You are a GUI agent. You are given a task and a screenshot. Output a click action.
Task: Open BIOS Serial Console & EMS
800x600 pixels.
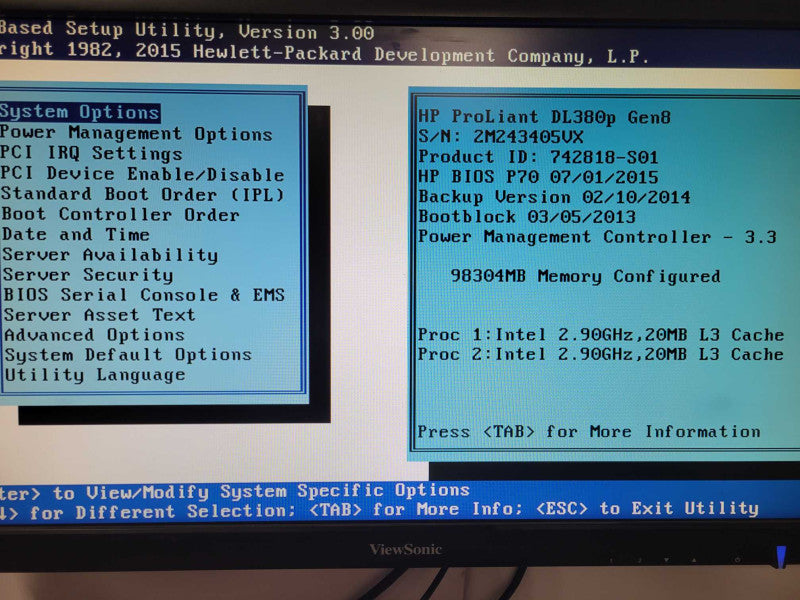[x=144, y=295]
